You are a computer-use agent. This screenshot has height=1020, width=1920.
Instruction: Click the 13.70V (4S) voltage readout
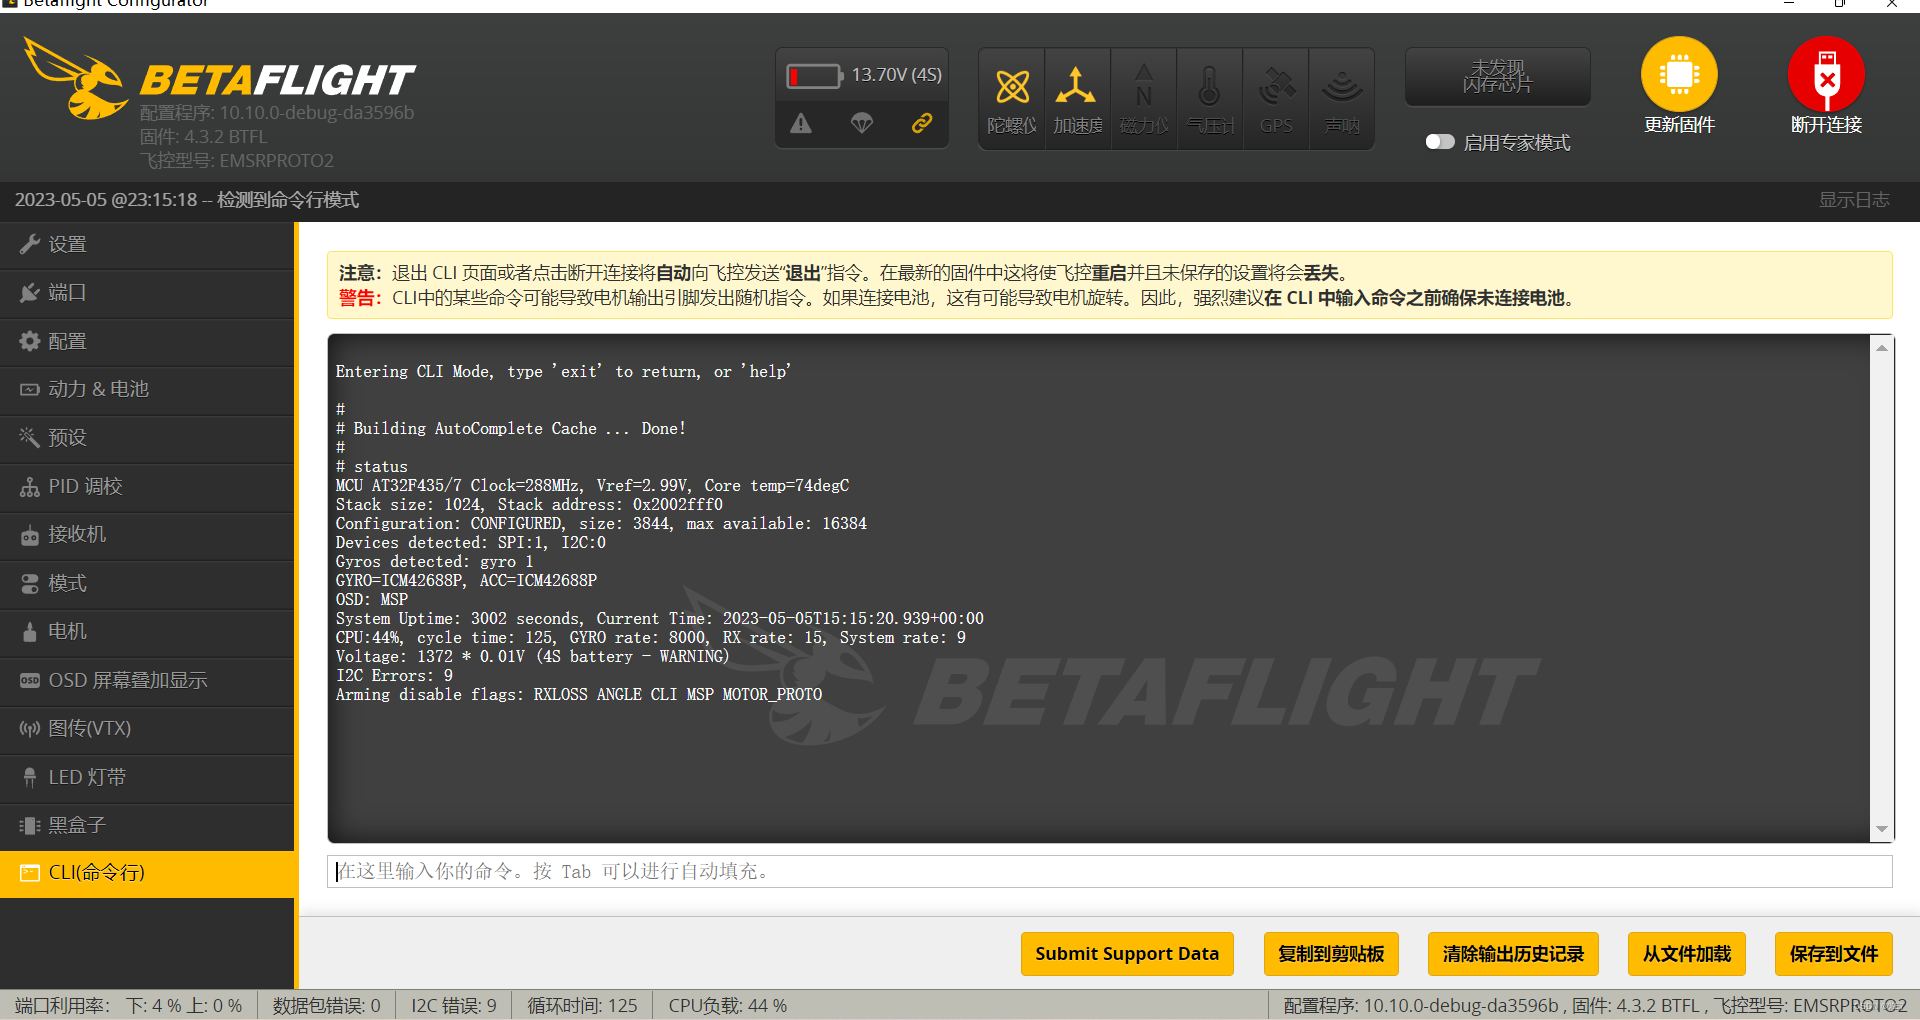(896, 75)
